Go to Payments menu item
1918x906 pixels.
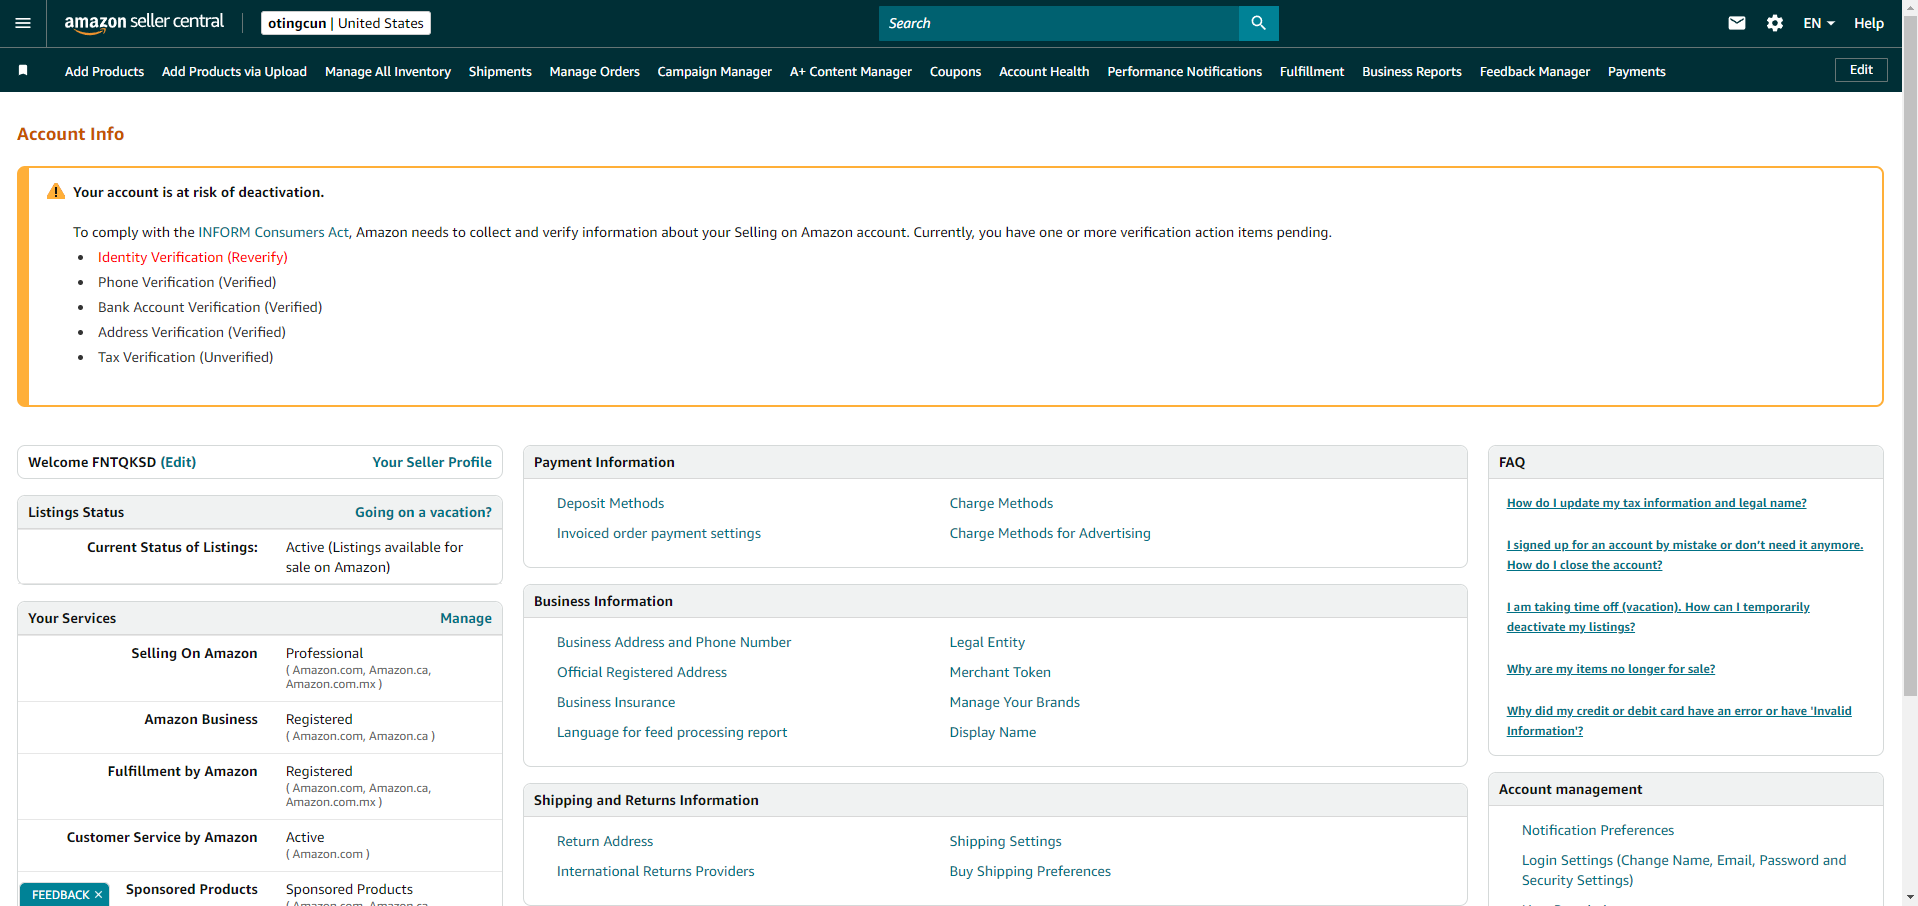[x=1636, y=71]
